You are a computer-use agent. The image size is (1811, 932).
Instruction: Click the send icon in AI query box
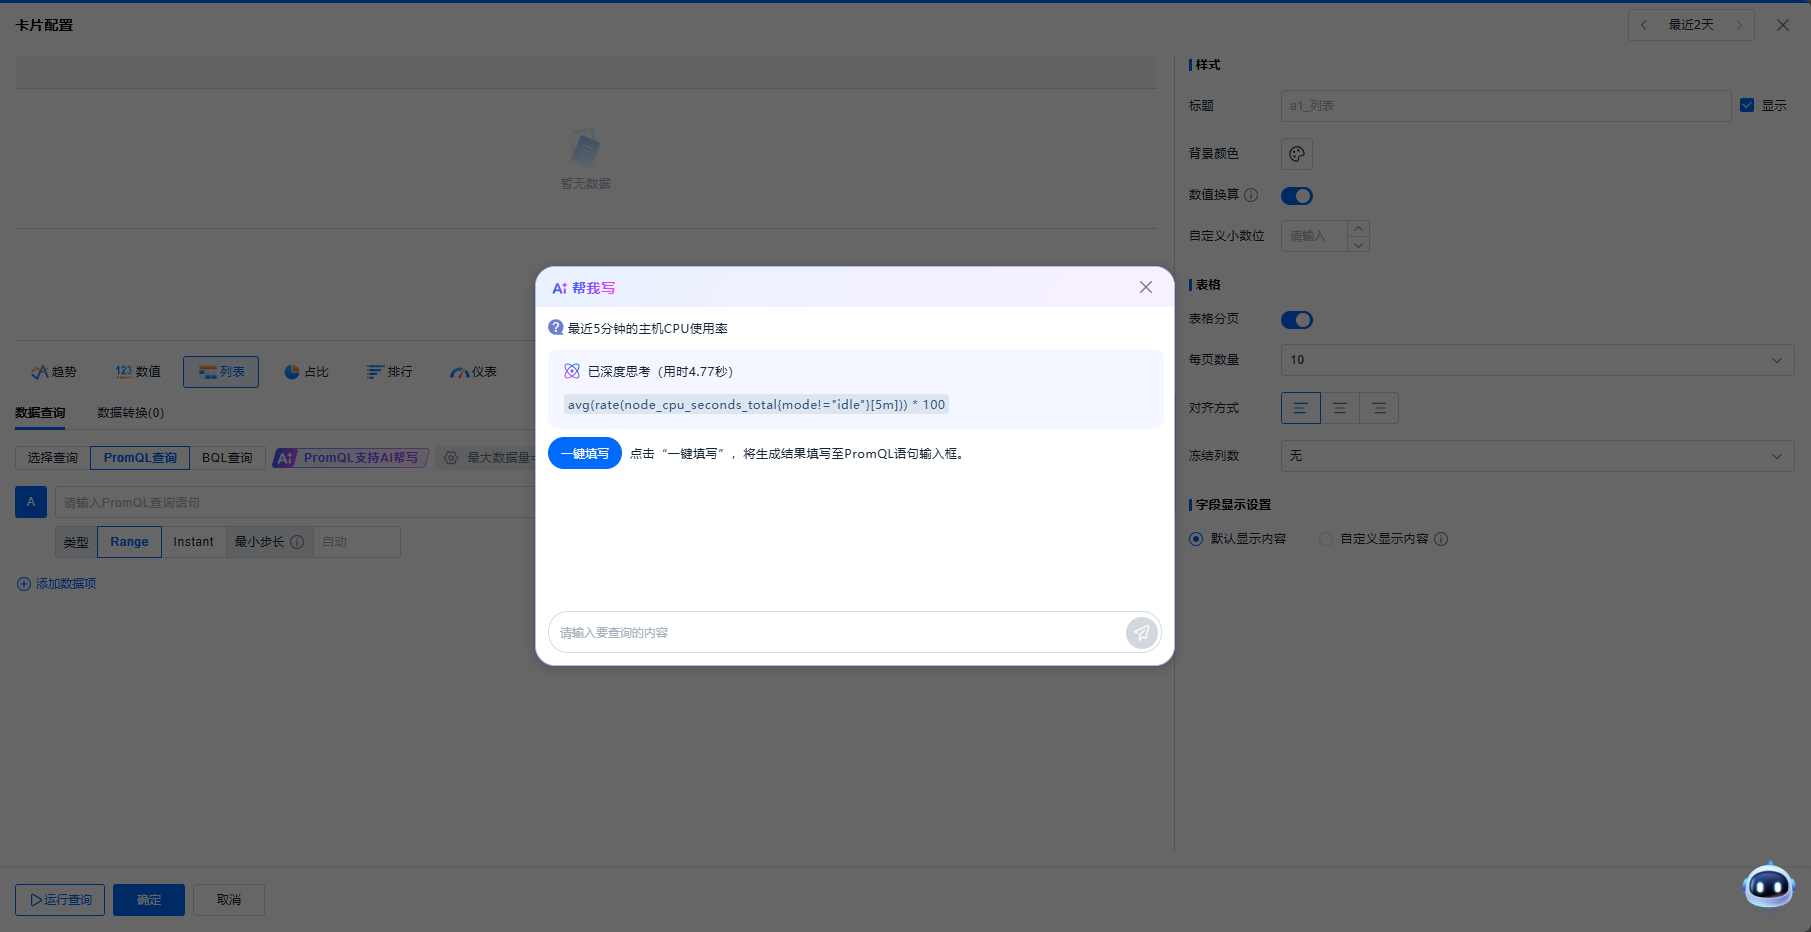1141,632
